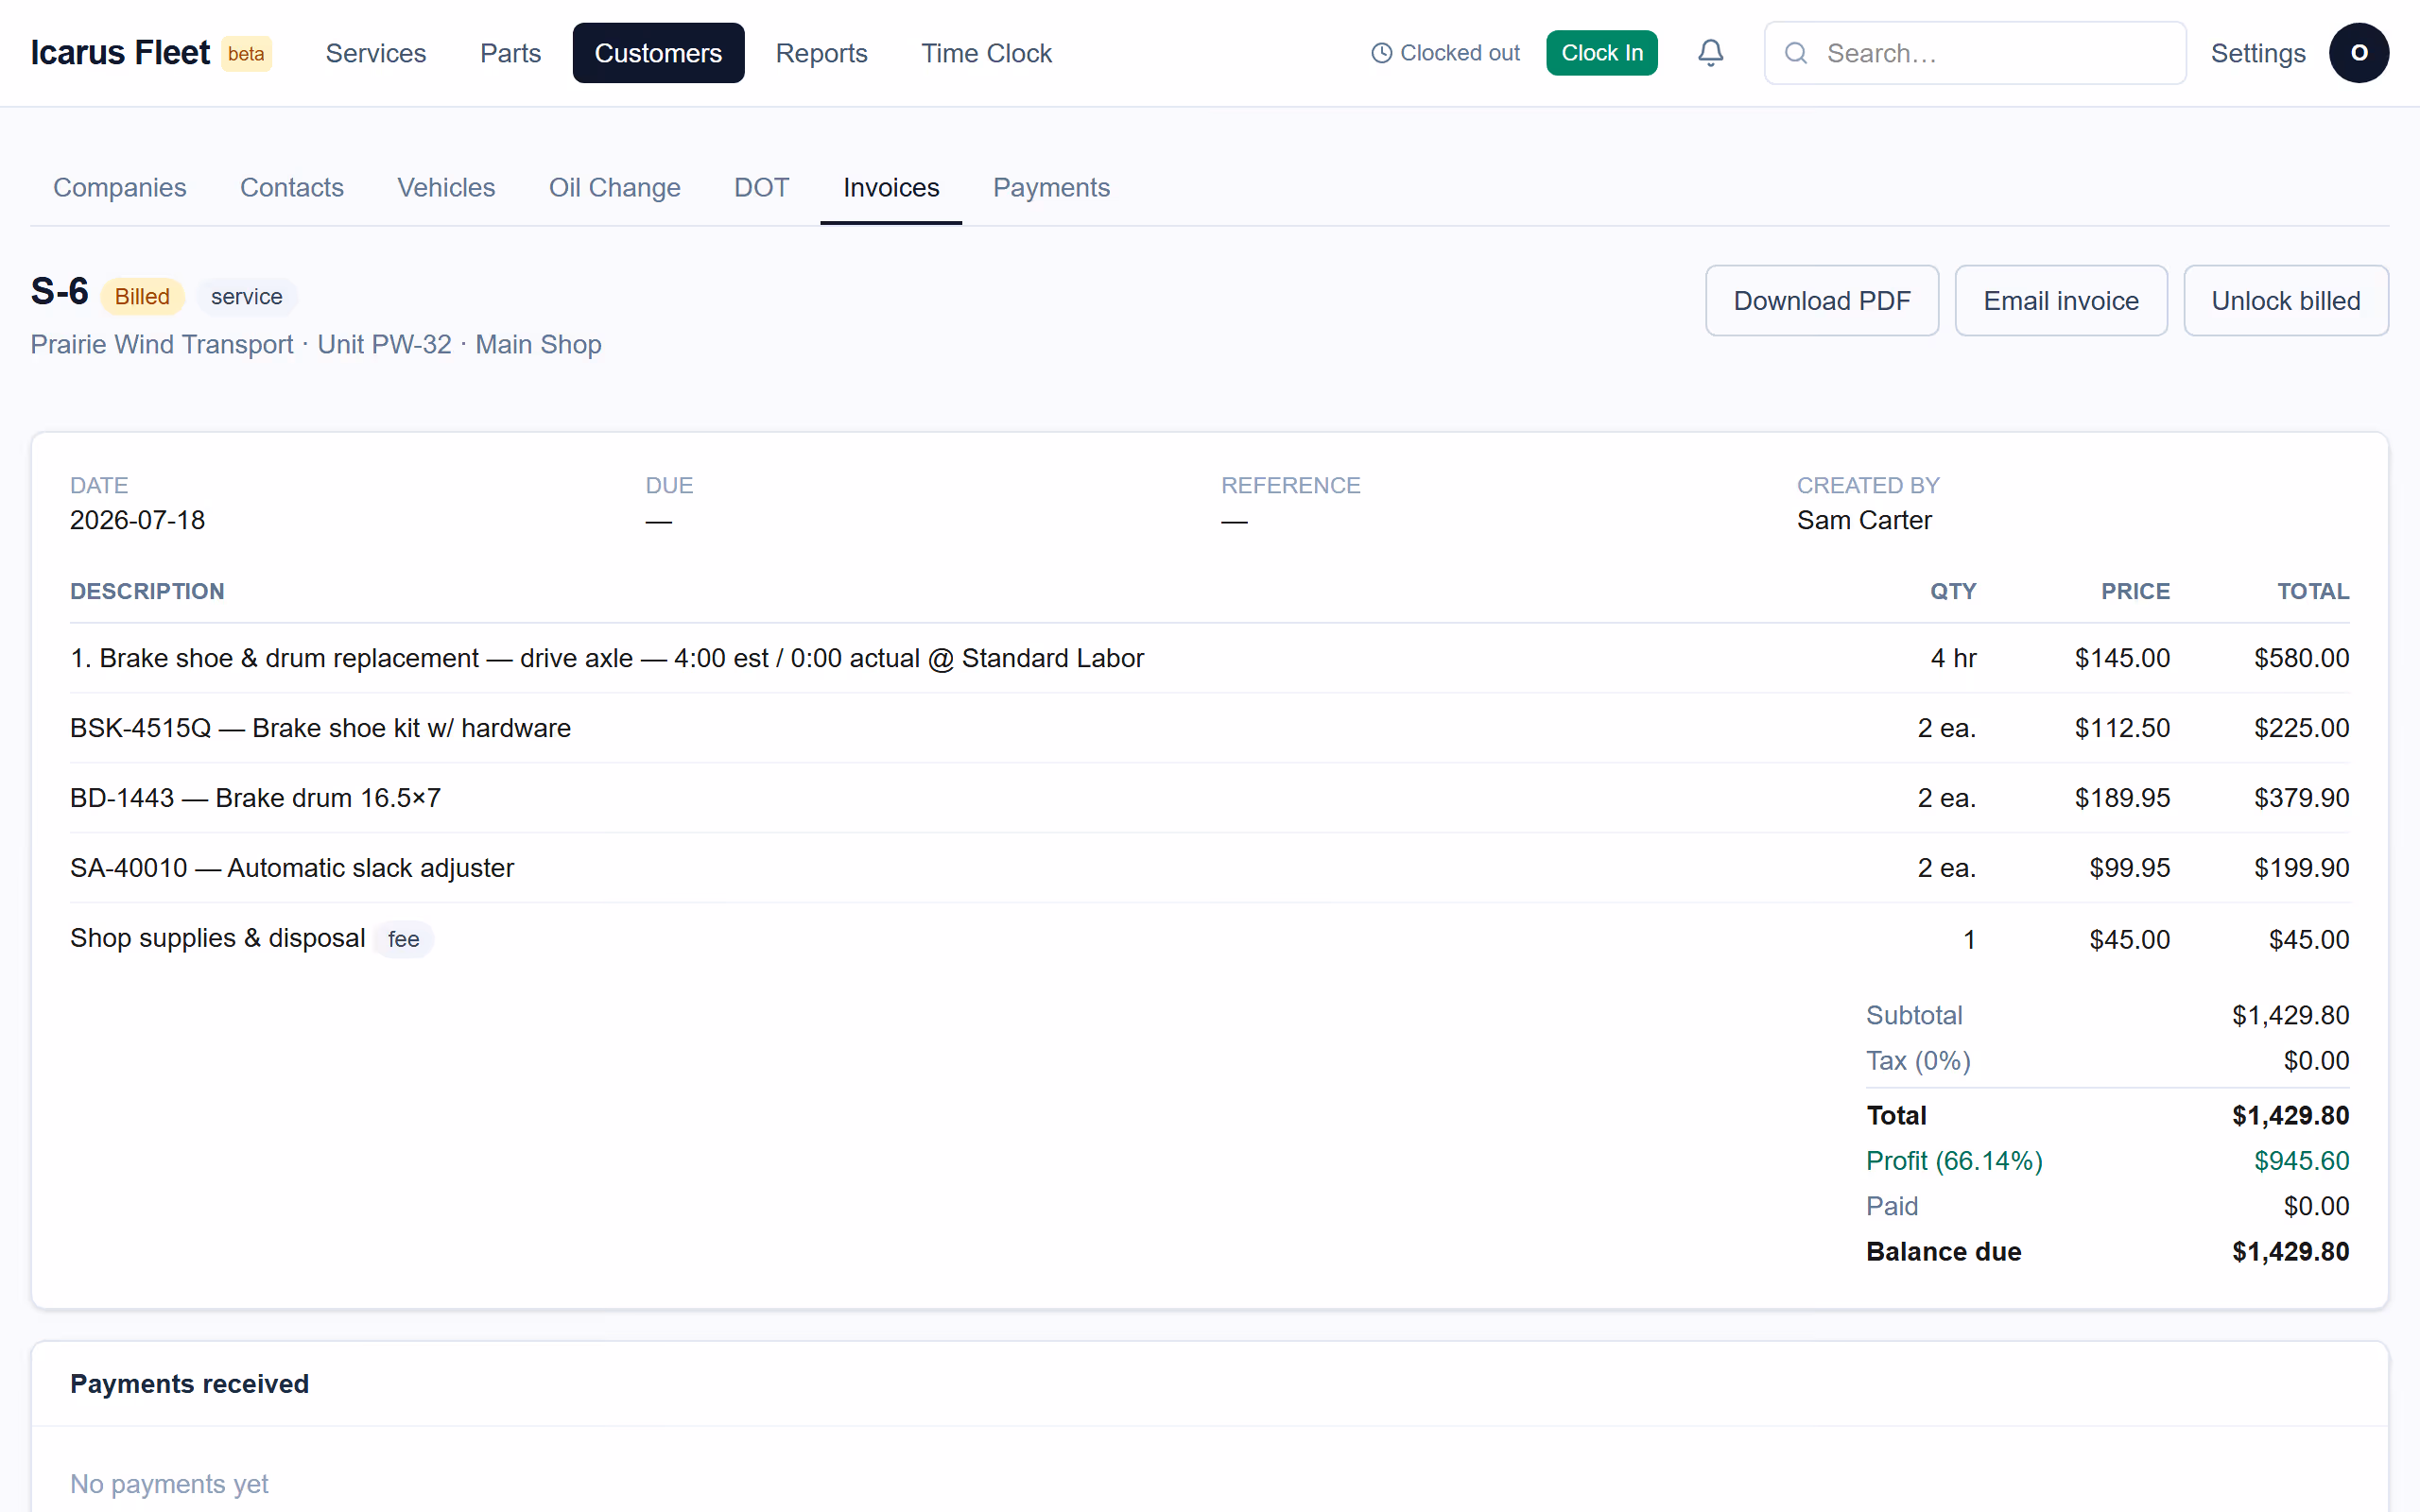Click the No payments yet text
2420x1512 pixels.
coord(169,1483)
